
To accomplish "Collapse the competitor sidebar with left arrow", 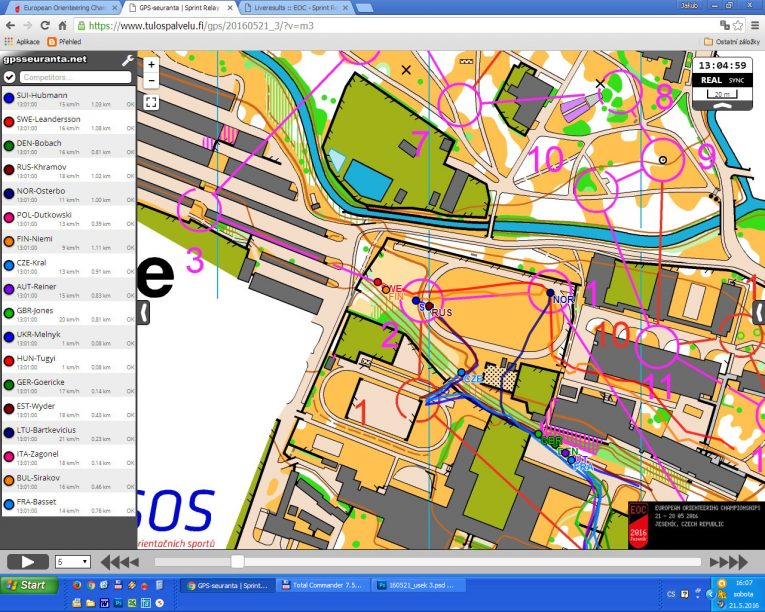I will (x=143, y=312).
